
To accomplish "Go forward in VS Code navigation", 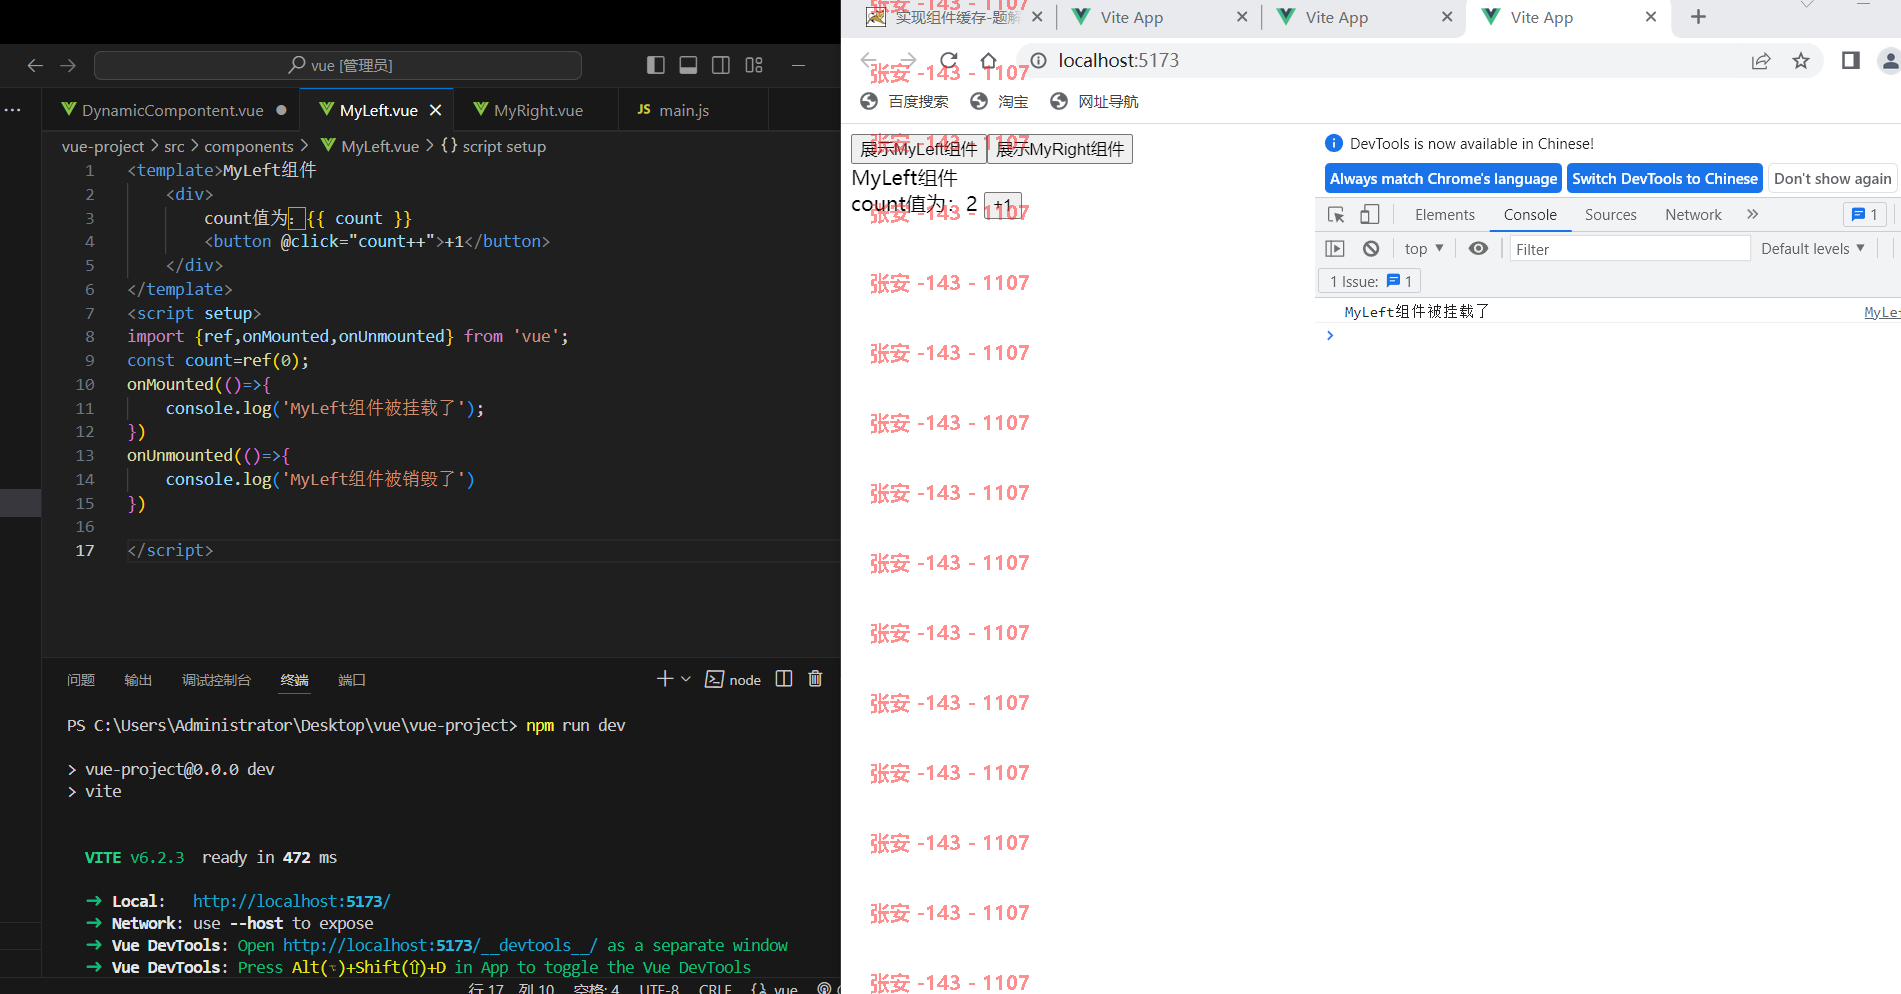I will coord(68,65).
